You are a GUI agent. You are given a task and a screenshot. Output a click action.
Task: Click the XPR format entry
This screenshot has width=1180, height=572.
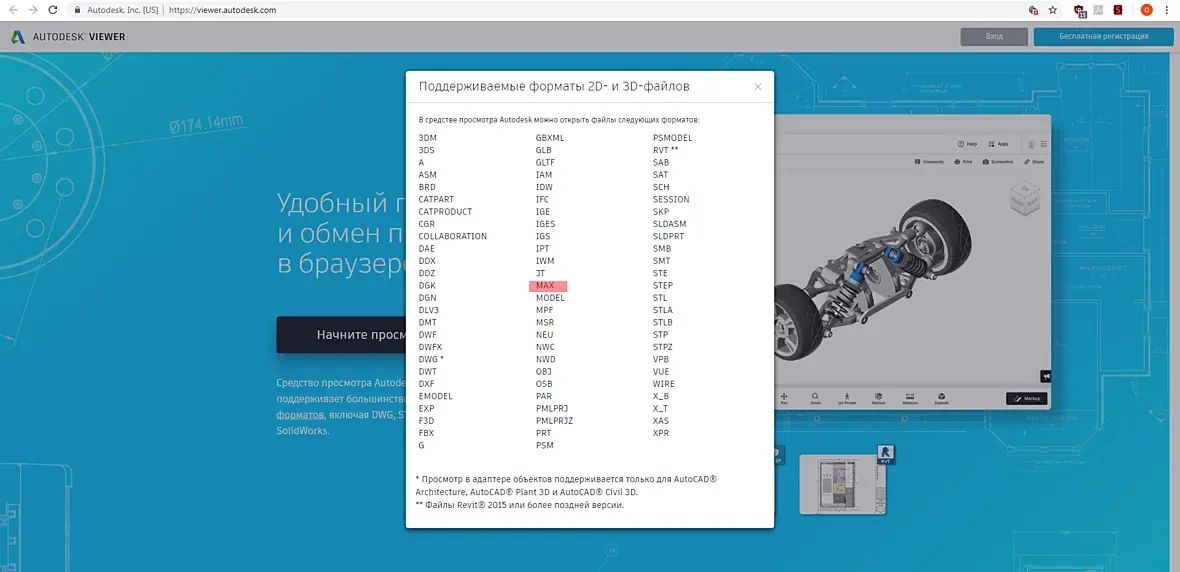pos(661,434)
